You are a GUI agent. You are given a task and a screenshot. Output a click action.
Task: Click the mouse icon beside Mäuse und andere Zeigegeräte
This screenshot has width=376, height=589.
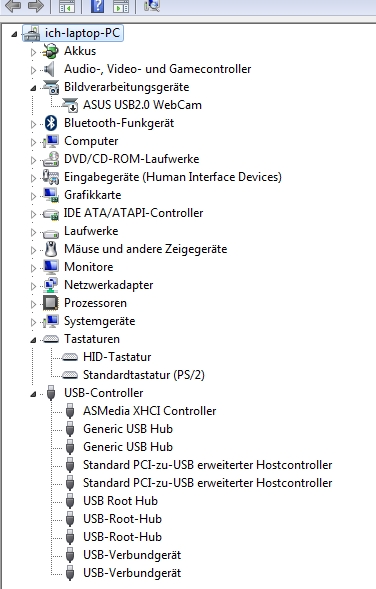(51, 249)
